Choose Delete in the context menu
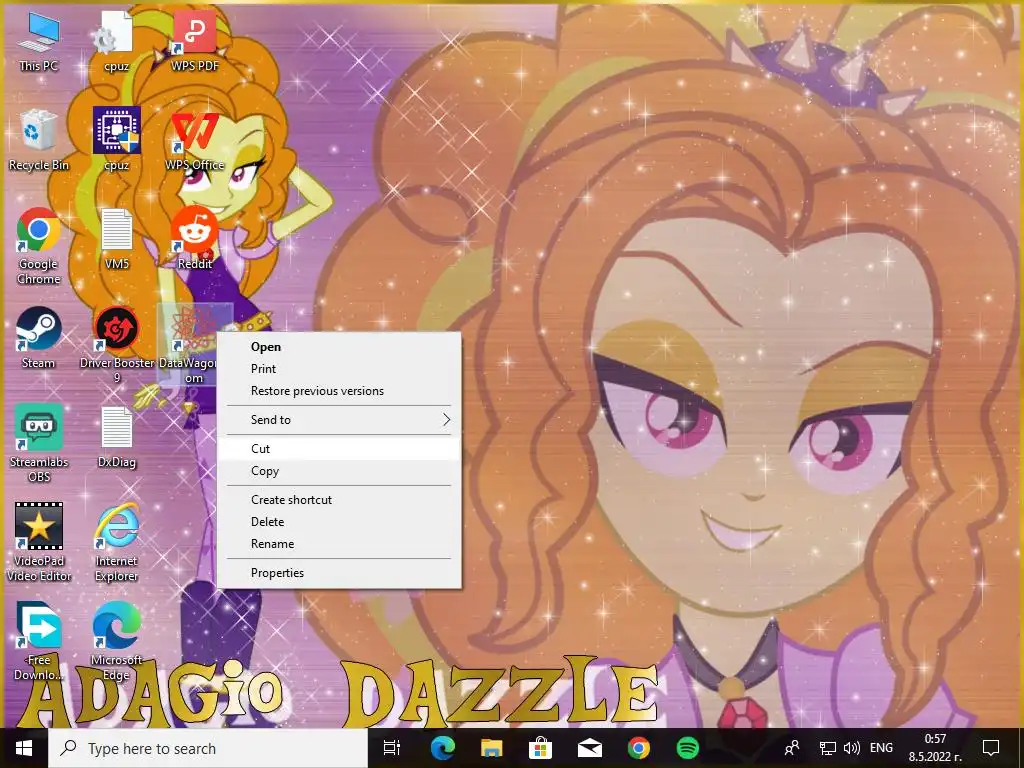The width and height of the screenshot is (1024, 768). click(339, 522)
